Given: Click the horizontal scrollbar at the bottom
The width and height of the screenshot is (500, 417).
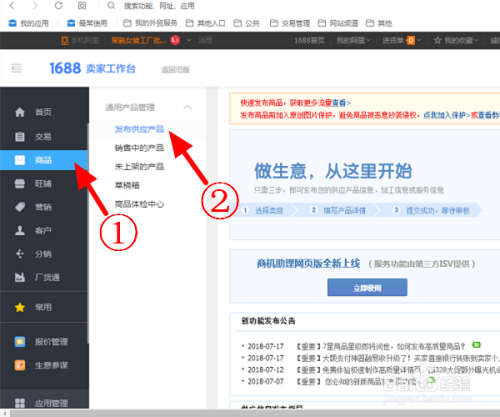Looking at the screenshot, I should pyautogui.click(x=255, y=413).
